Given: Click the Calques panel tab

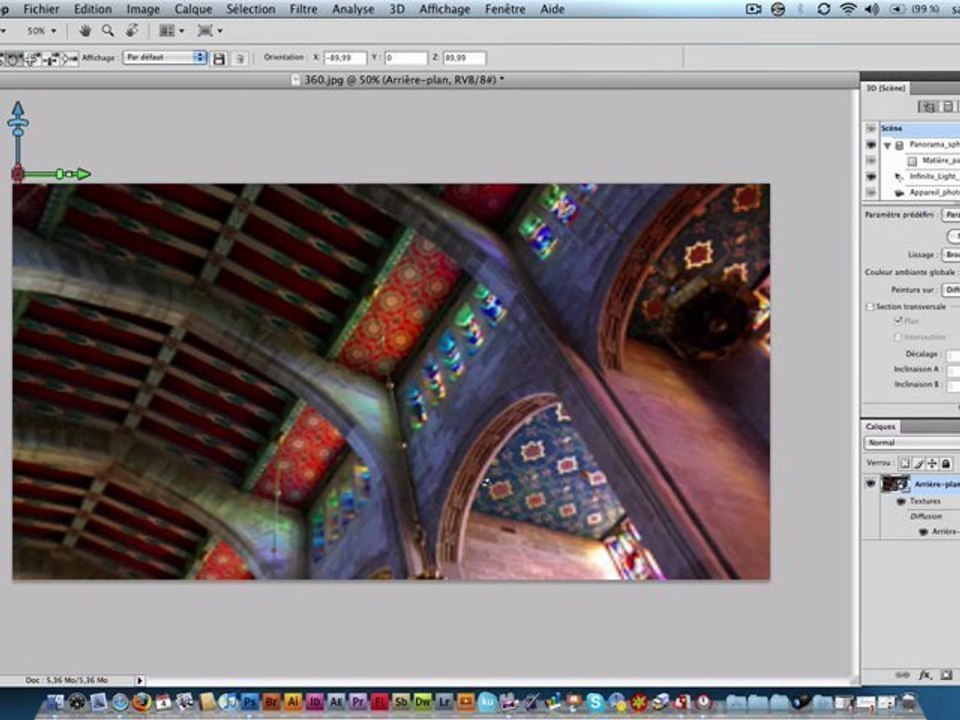Looking at the screenshot, I should click(x=881, y=426).
